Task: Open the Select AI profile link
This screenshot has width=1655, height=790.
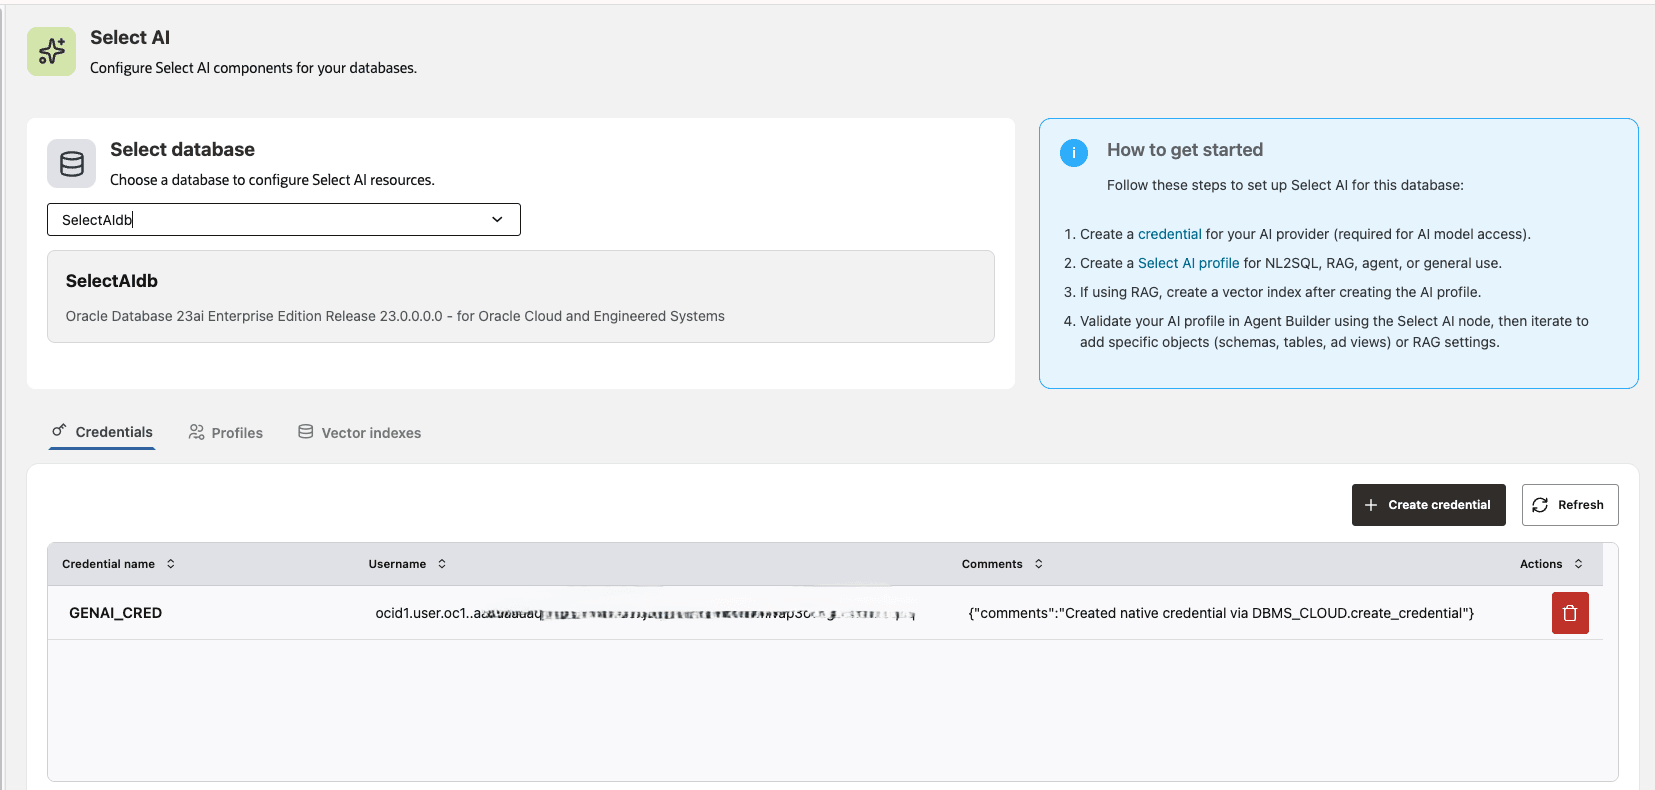Action: point(1188,263)
